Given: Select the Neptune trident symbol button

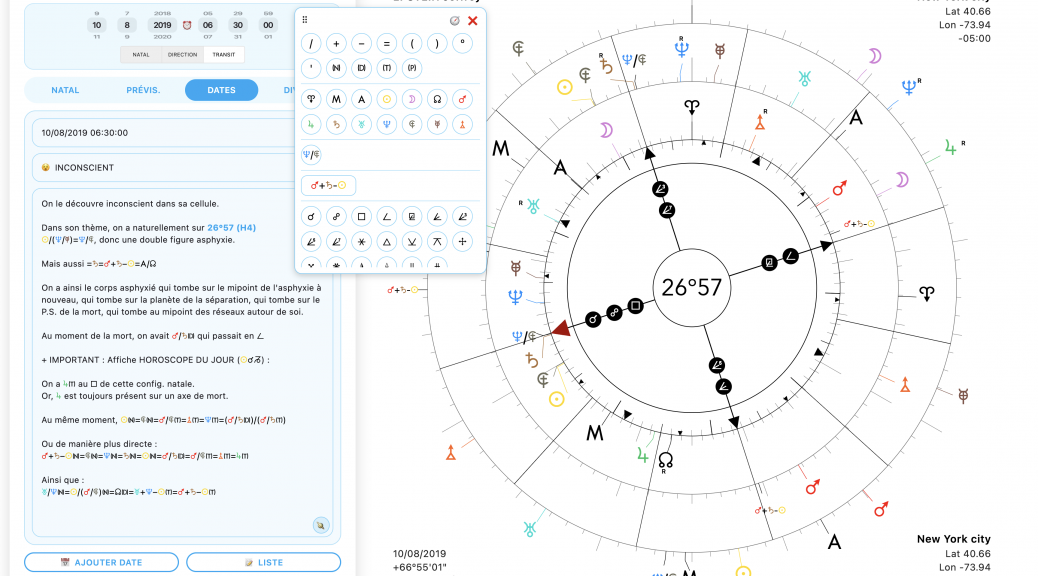Looking at the screenshot, I should pyautogui.click(x=387, y=125).
